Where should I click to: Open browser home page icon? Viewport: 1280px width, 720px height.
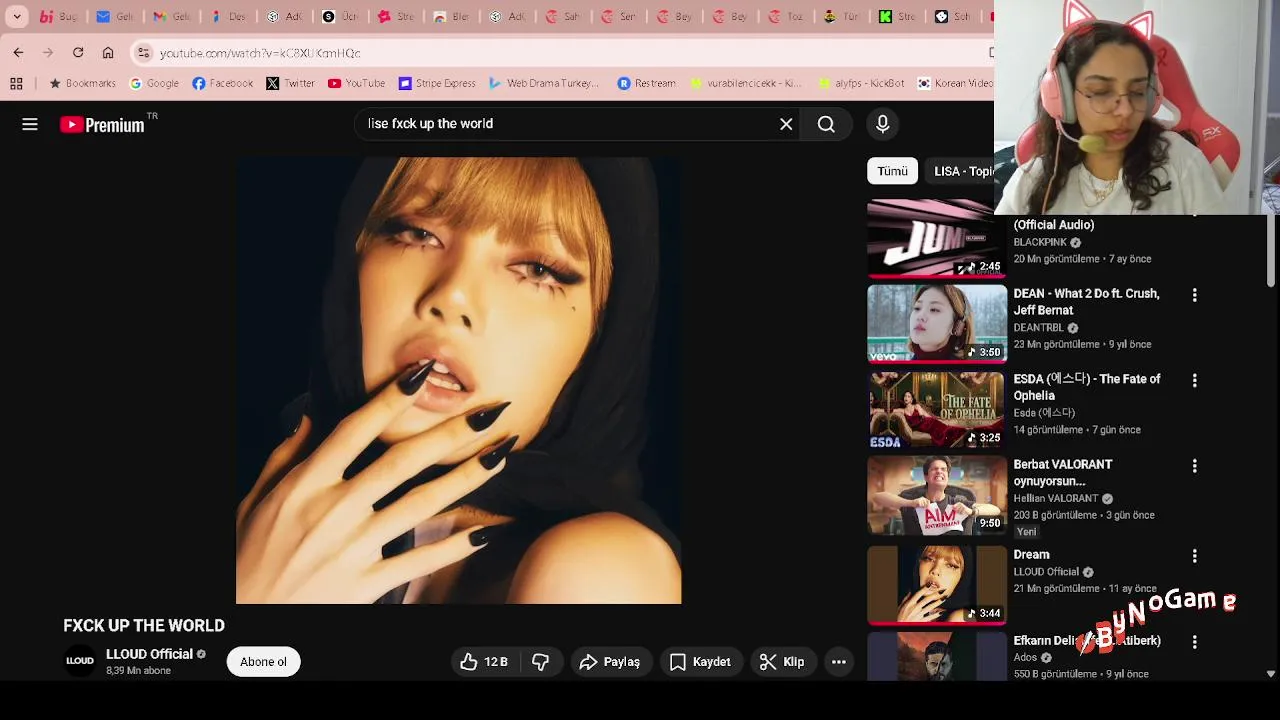coord(108,52)
